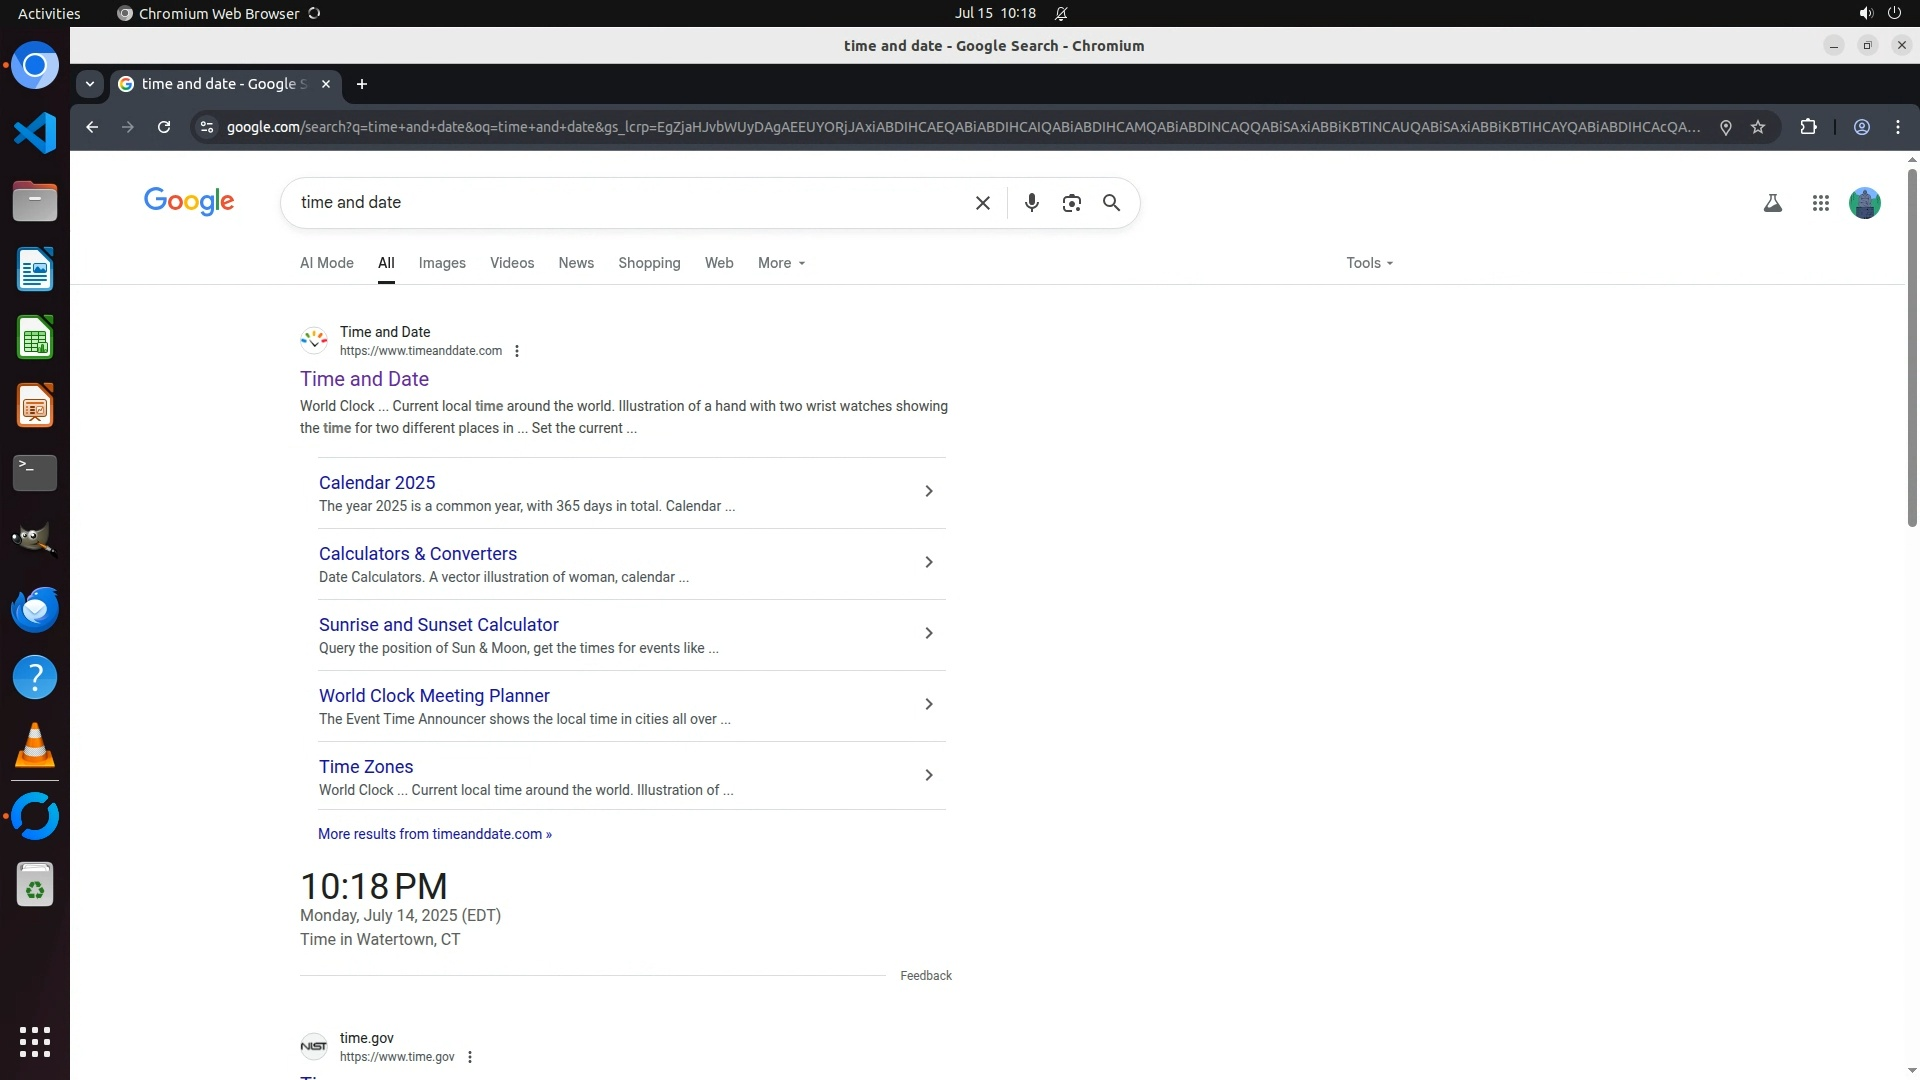Viewport: 1920px width, 1080px height.
Task: Reload the current page
Action: [164, 127]
